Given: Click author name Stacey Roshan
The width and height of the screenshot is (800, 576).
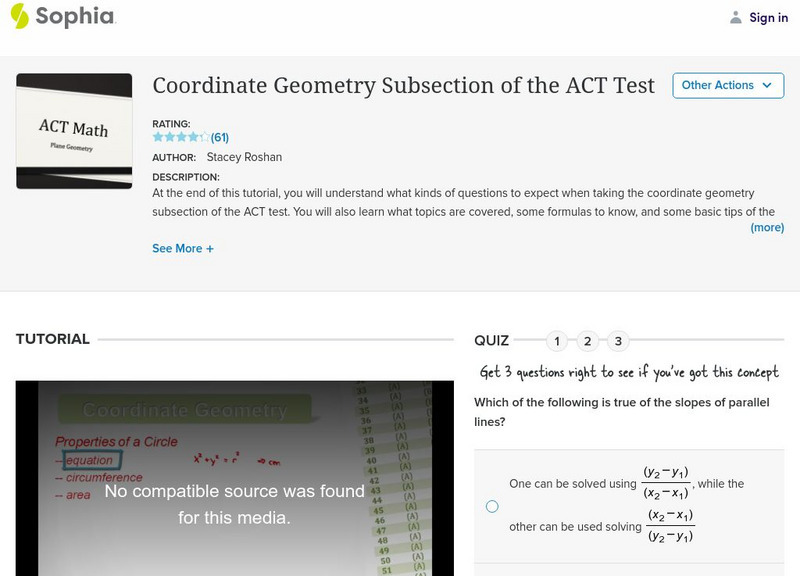Looking at the screenshot, I should pos(244,157).
